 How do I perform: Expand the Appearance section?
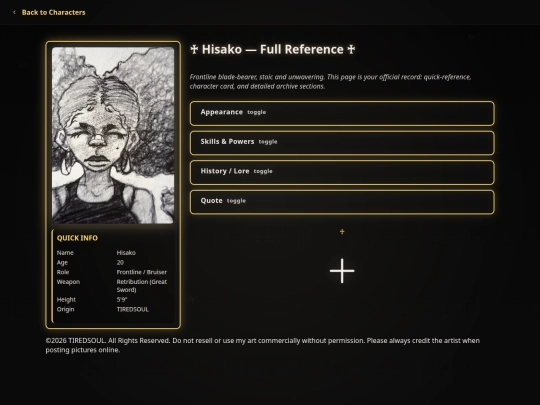(x=342, y=113)
